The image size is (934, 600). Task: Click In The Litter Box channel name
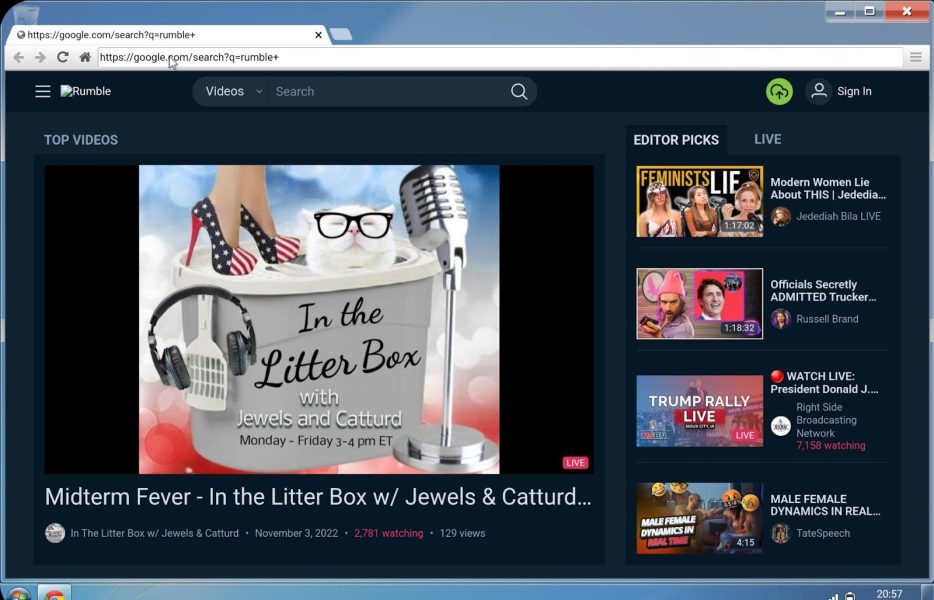[154, 533]
